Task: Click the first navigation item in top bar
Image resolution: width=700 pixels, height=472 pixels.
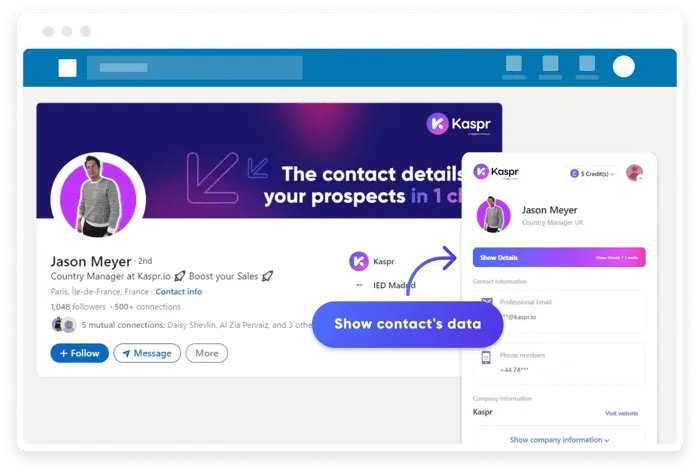Action: [x=514, y=67]
